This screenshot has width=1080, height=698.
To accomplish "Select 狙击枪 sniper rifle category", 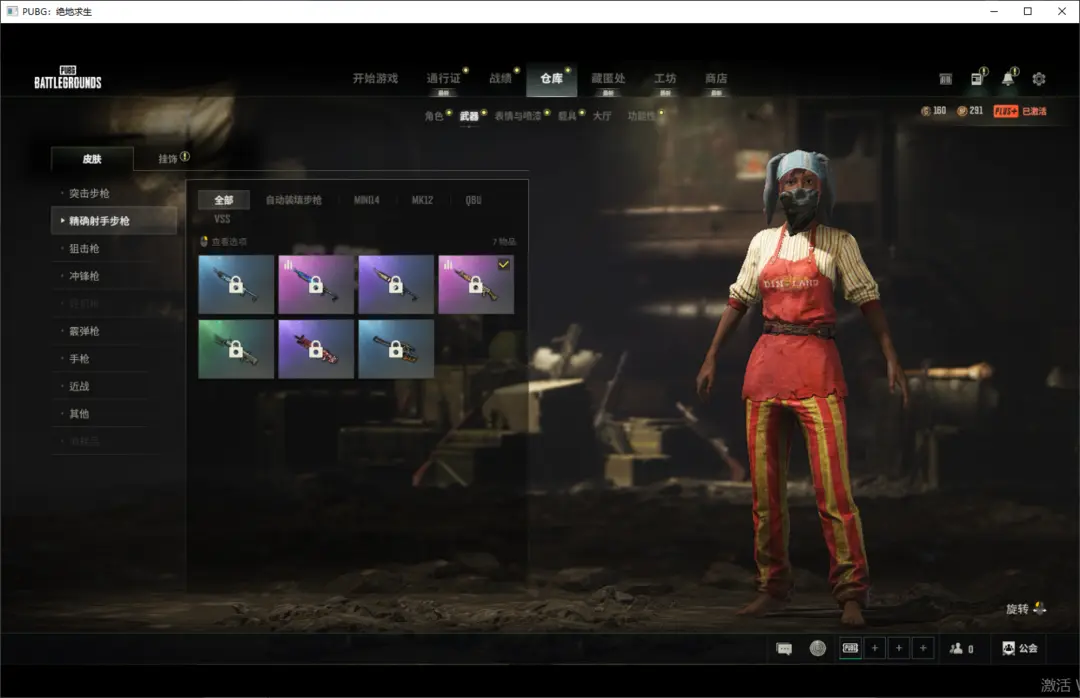I will (x=84, y=249).
